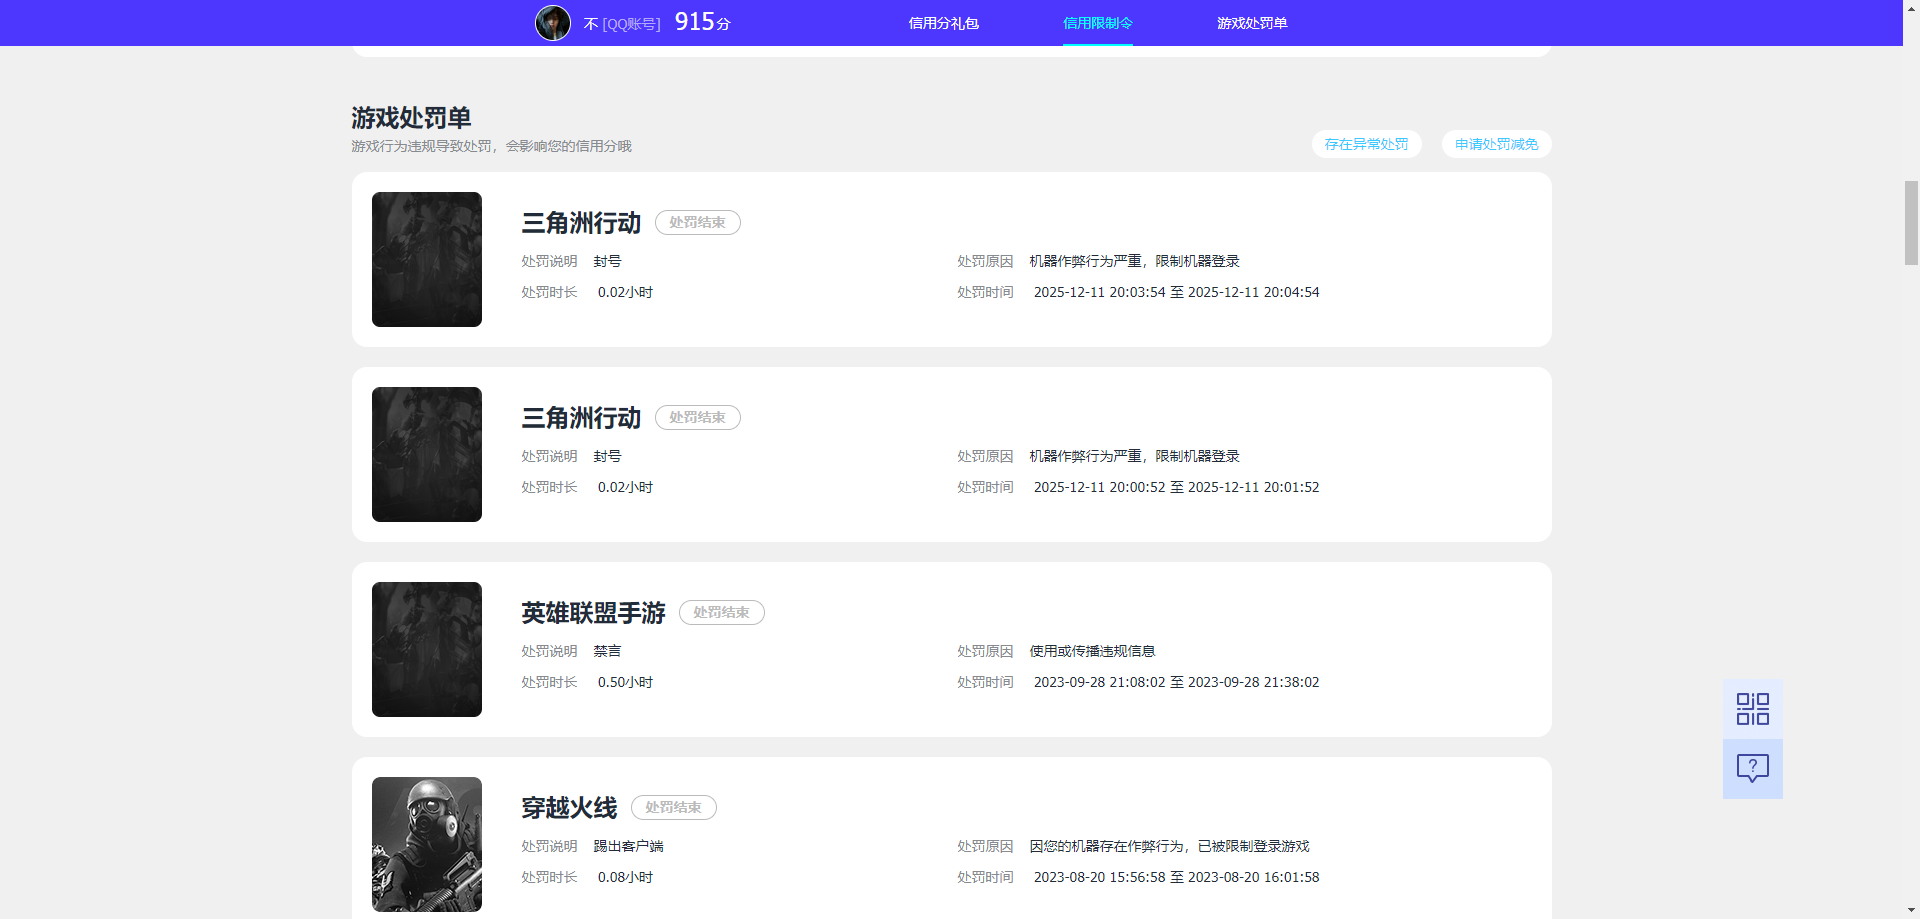Click the 处罚结束 badge beside 英雄联盟手游
The width and height of the screenshot is (1920, 919).
pos(721,613)
